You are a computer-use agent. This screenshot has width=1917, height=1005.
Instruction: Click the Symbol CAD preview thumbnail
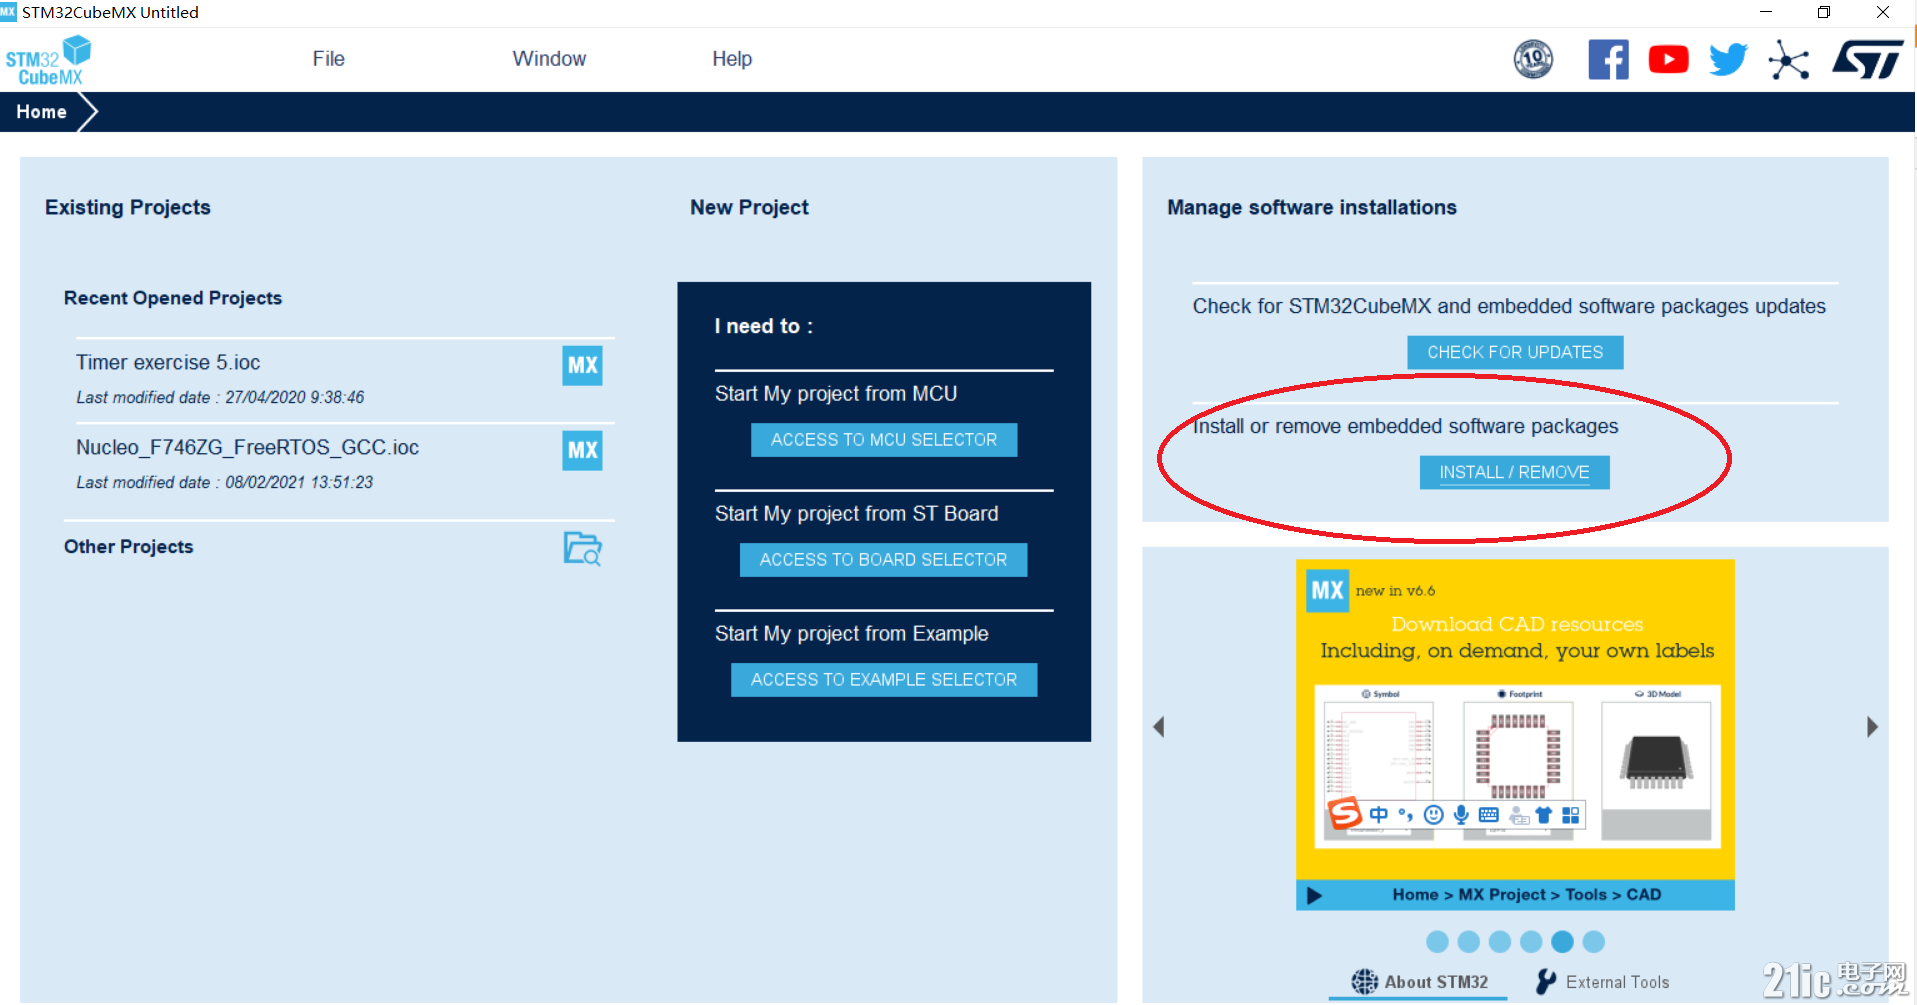(x=1379, y=768)
